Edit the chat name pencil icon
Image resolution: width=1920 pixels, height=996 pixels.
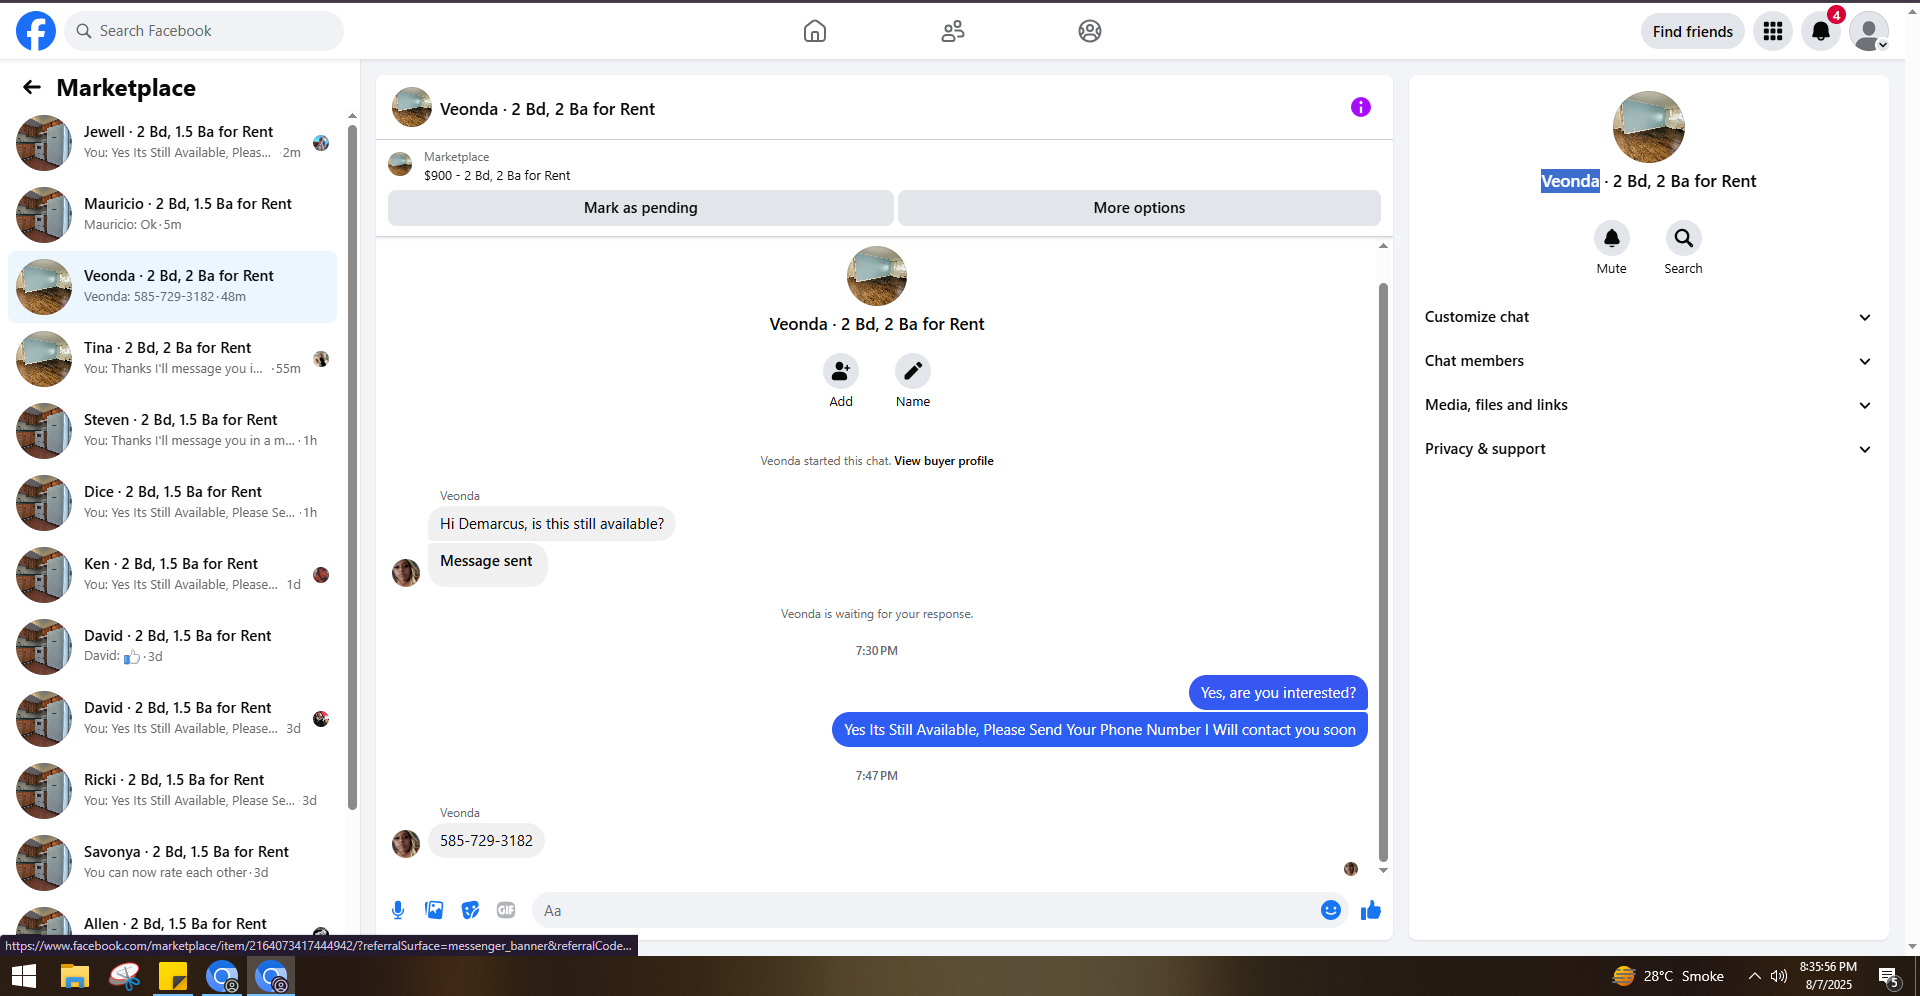(x=913, y=371)
